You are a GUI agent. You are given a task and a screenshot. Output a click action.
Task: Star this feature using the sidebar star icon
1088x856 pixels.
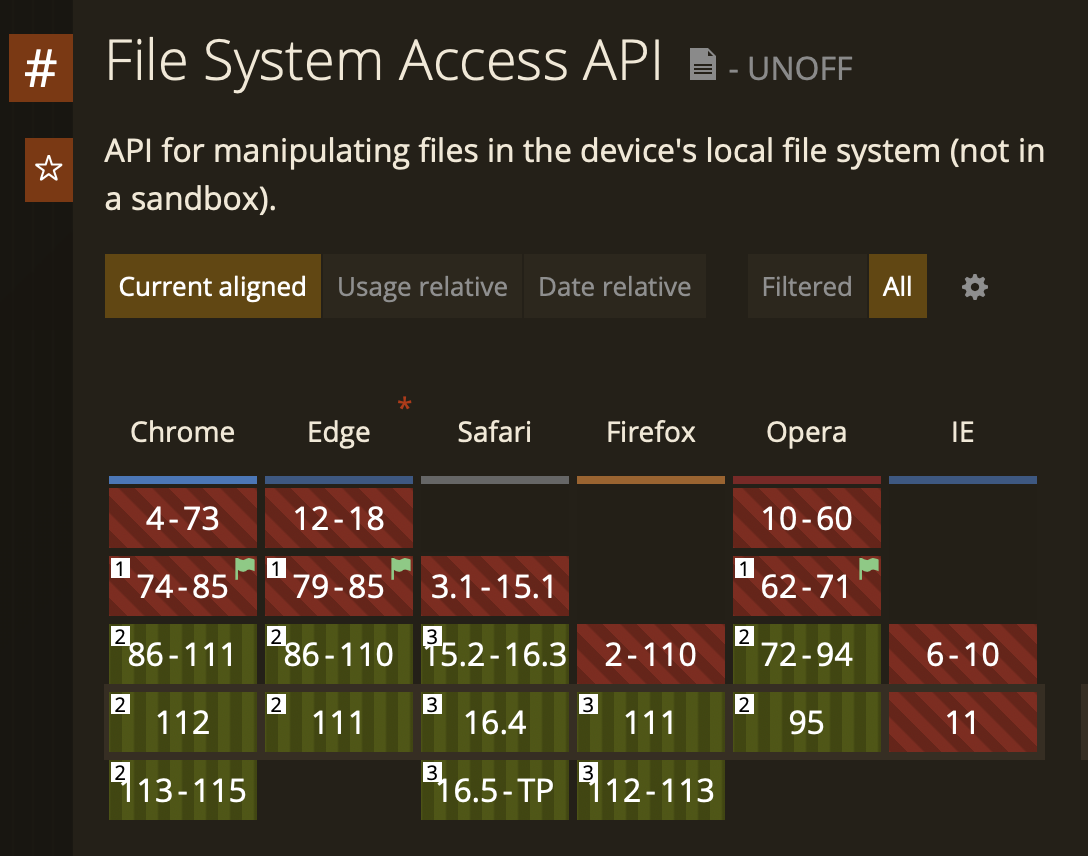[48, 170]
